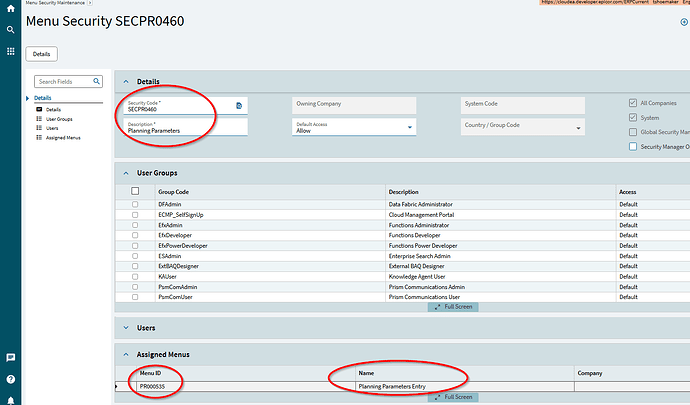Select Assigned Menus in navigation tree
Viewport: 690px width, 405px height.
click(x=61, y=137)
